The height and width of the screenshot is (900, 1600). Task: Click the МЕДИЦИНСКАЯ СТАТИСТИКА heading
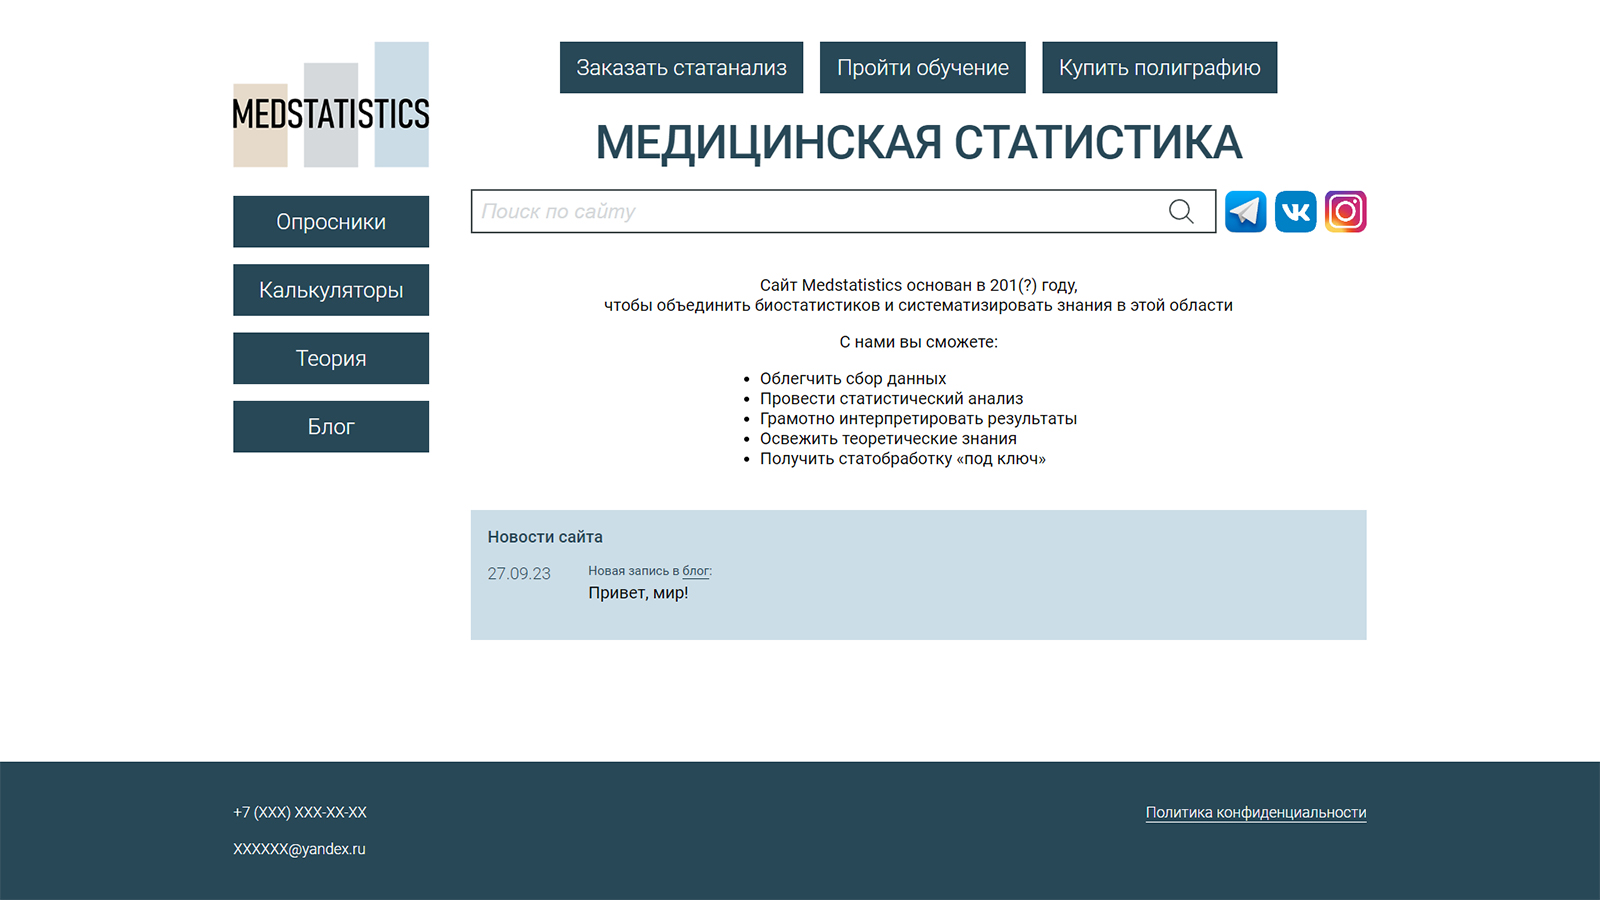pos(919,143)
